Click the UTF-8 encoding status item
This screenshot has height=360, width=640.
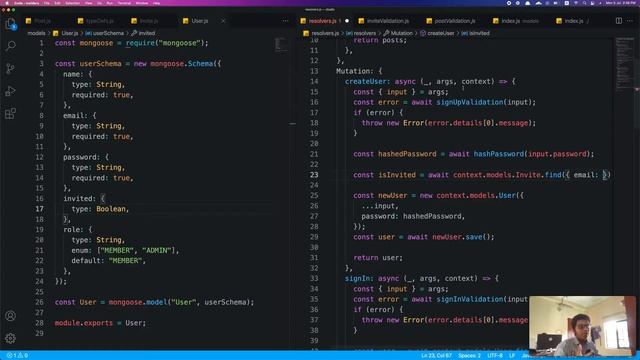pyautogui.click(x=495, y=356)
